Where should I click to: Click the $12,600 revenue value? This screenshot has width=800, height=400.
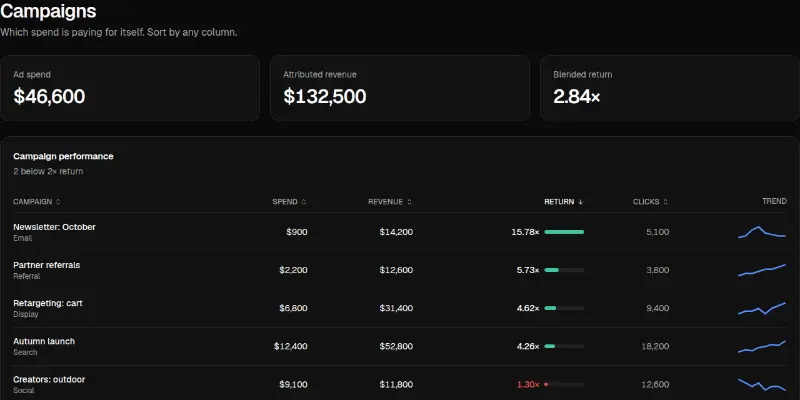pyautogui.click(x=396, y=270)
